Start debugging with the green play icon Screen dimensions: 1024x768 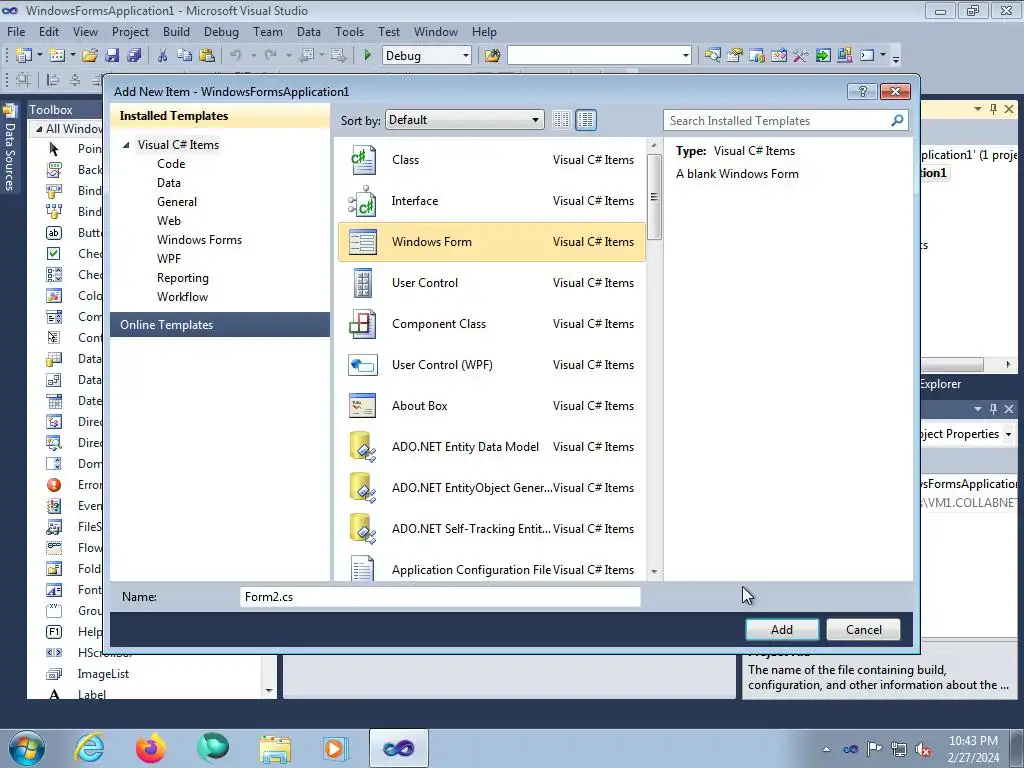[x=367, y=56]
